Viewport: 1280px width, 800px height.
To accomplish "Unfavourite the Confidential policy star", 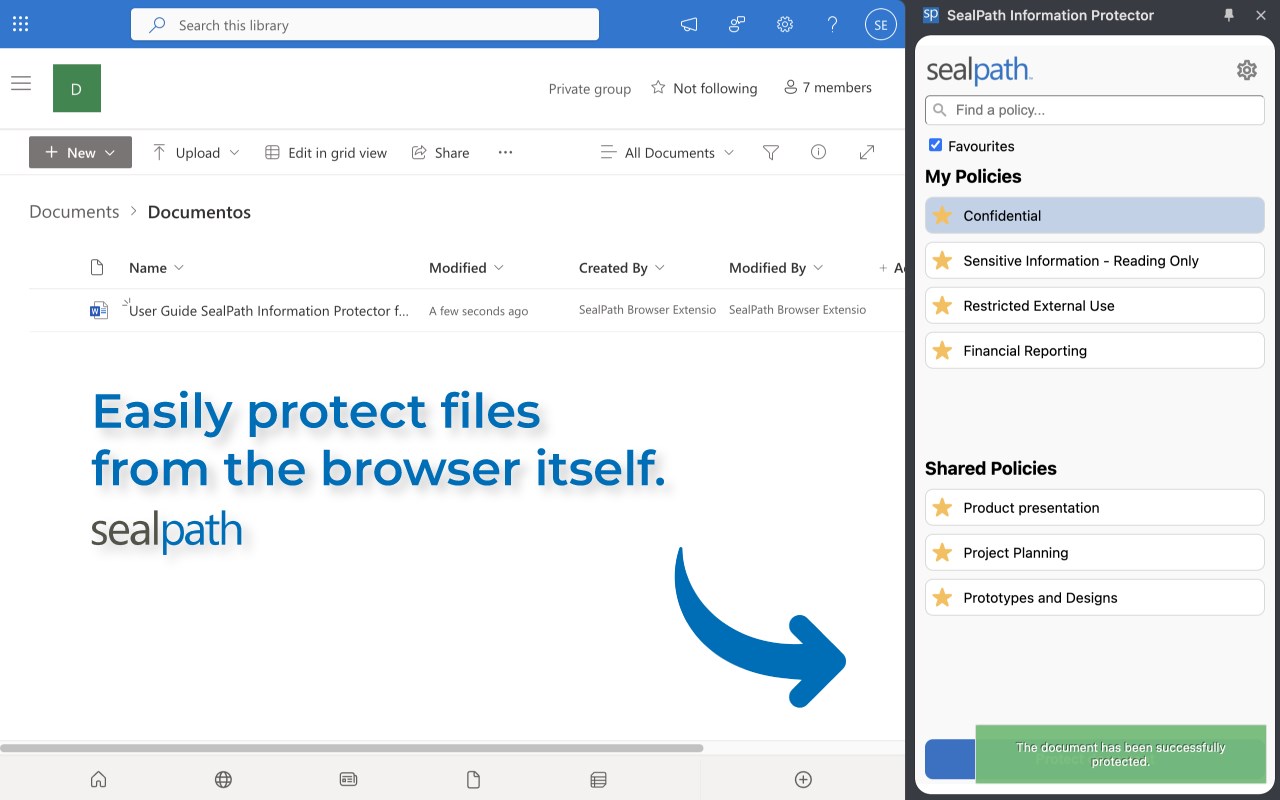I will click(x=942, y=215).
